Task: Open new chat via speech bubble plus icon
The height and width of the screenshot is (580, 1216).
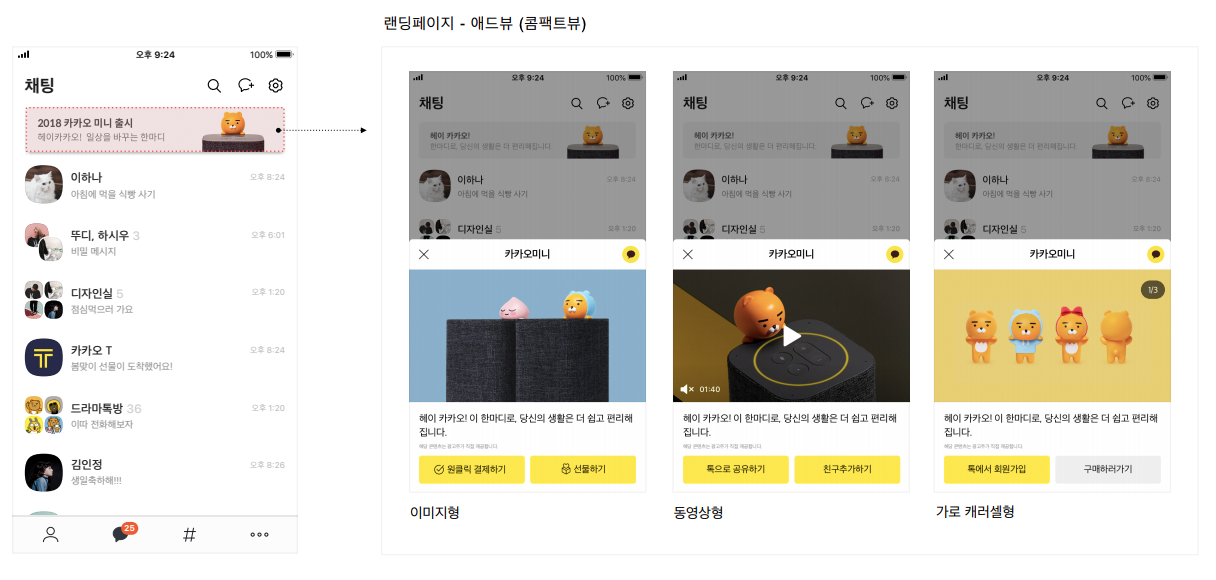Action: [x=245, y=86]
